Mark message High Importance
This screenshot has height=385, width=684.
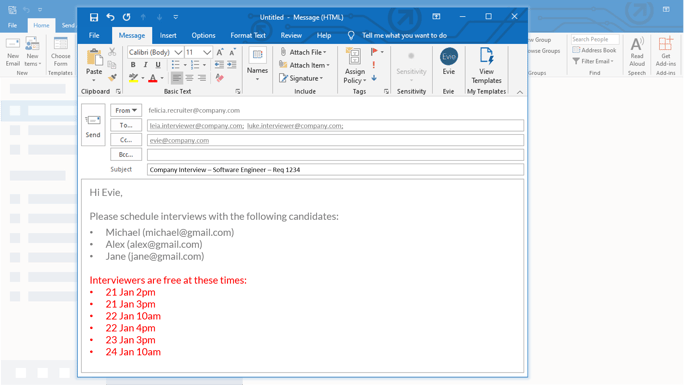point(374,65)
